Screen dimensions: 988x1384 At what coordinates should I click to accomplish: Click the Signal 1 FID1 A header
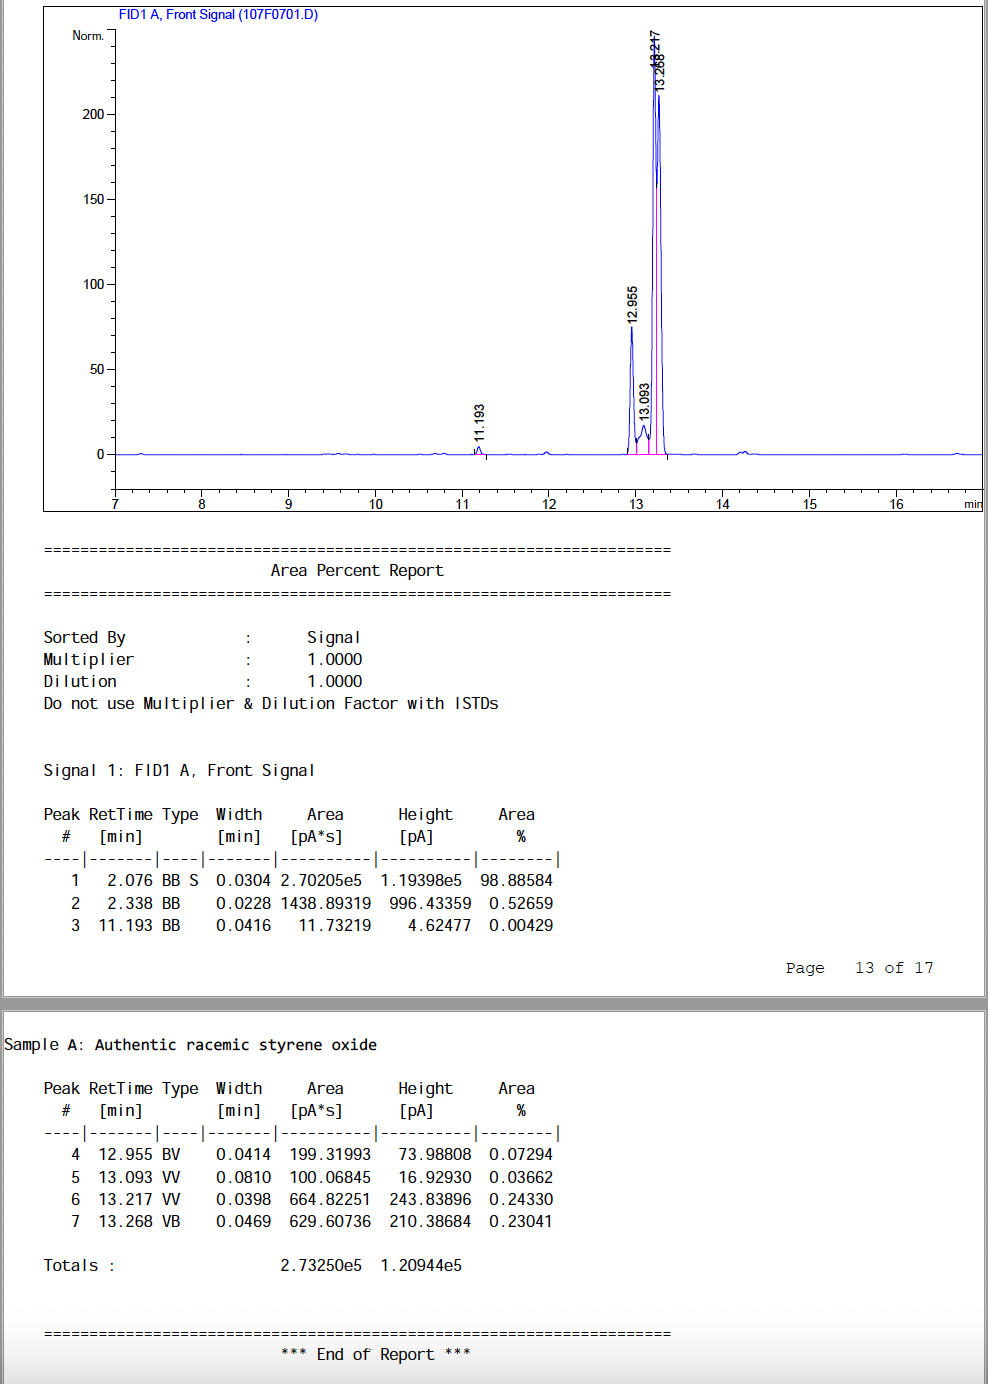[x=178, y=770]
